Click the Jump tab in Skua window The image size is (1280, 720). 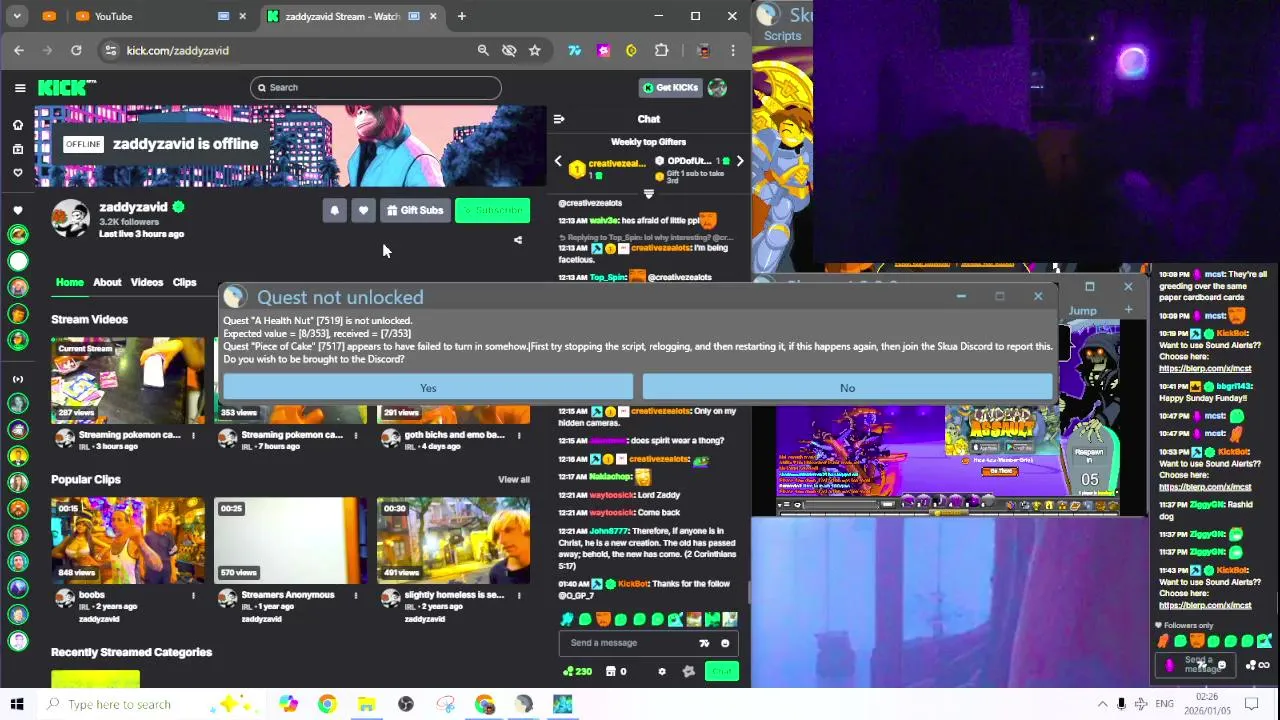1082,310
